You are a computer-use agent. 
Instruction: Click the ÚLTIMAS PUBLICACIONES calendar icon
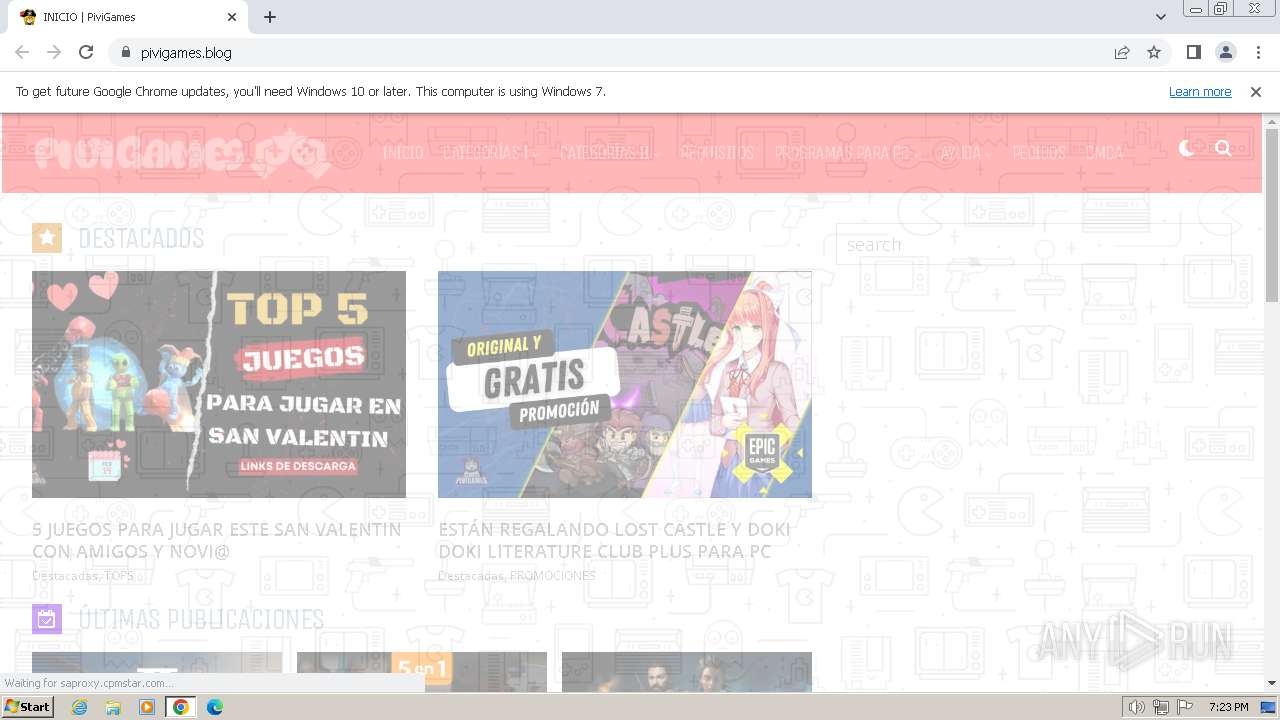point(47,619)
